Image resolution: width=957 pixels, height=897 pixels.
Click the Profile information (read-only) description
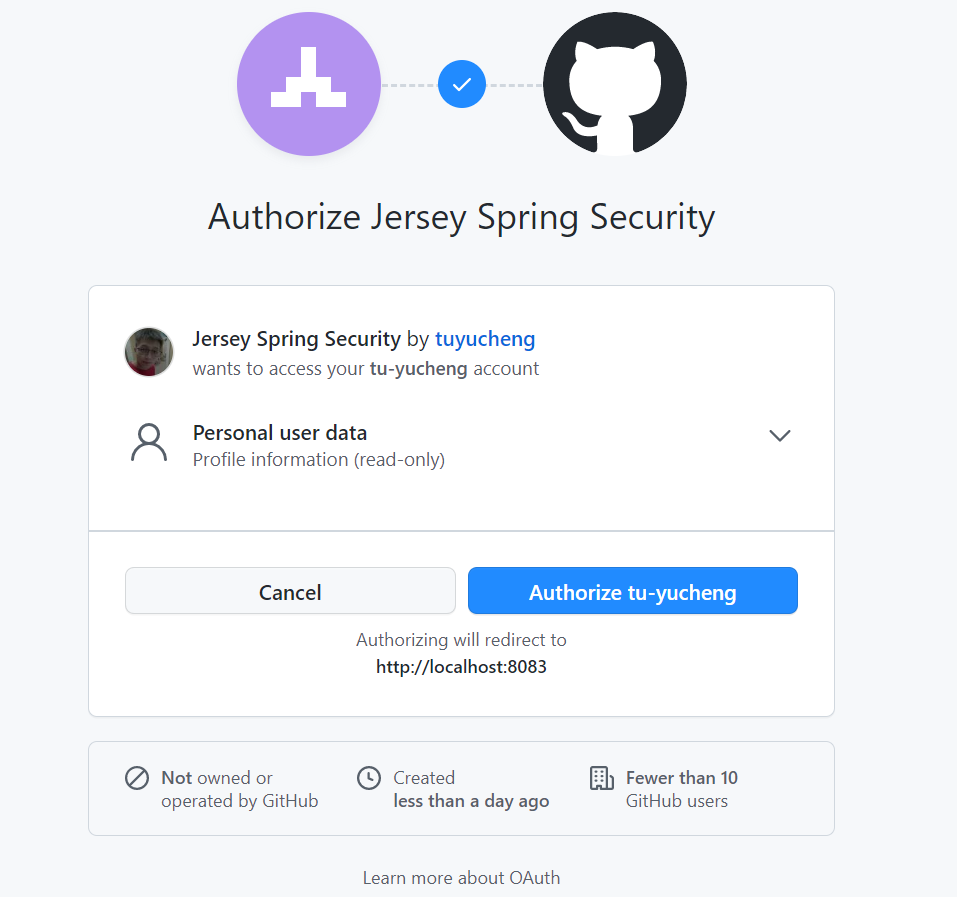point(318,460)
